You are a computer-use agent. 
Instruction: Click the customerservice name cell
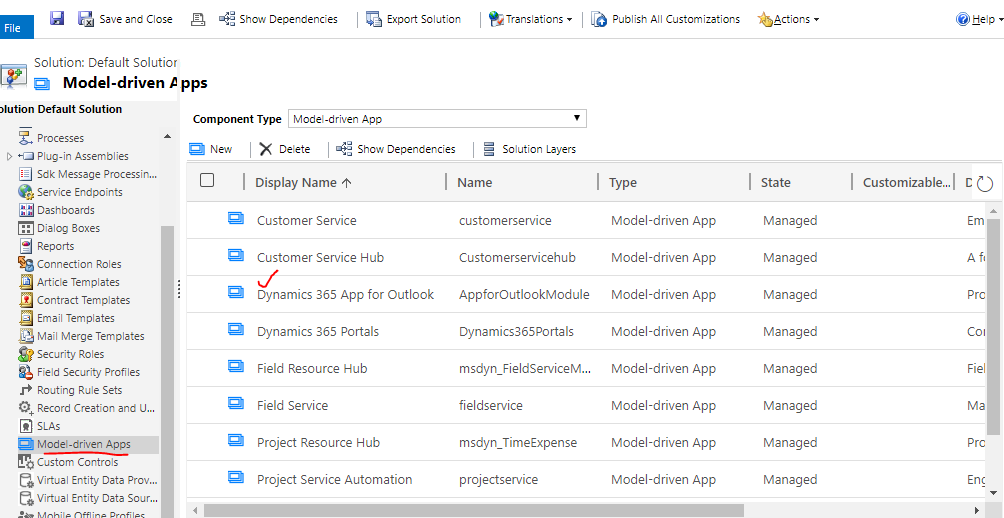(505, 220)
